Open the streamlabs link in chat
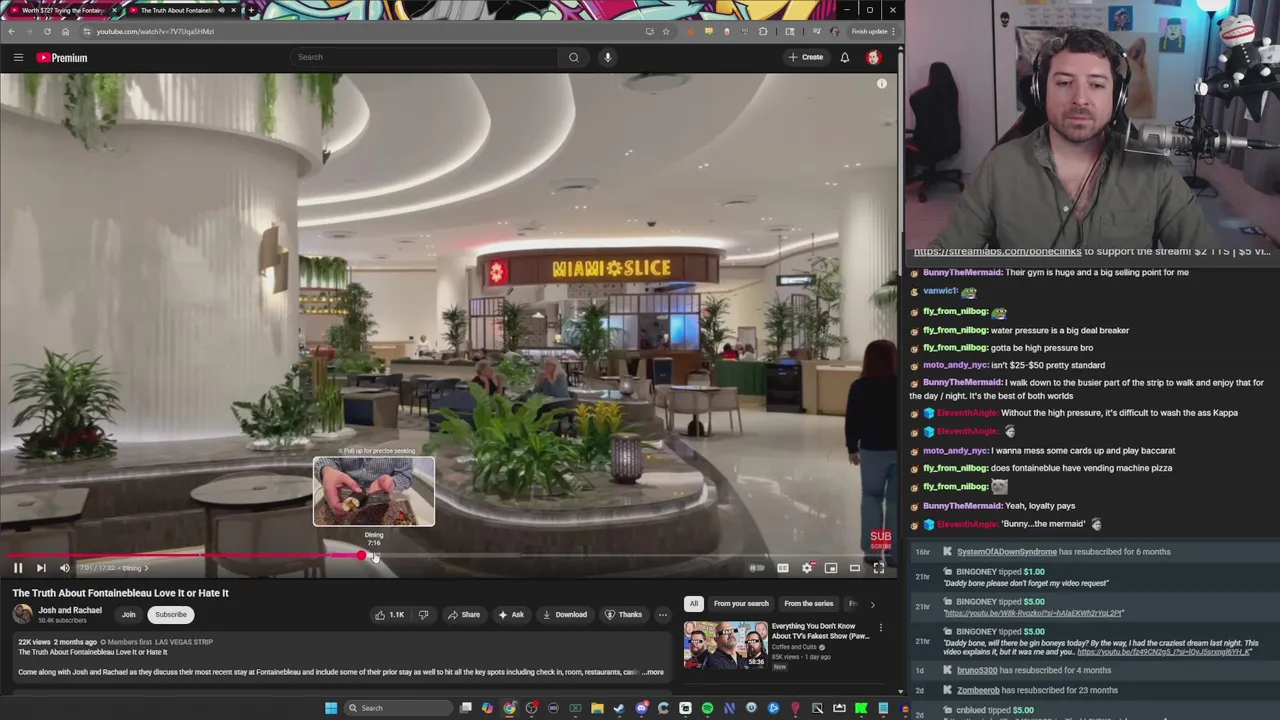This screenshot has width=1280, height=720. (x=997, y=252)
